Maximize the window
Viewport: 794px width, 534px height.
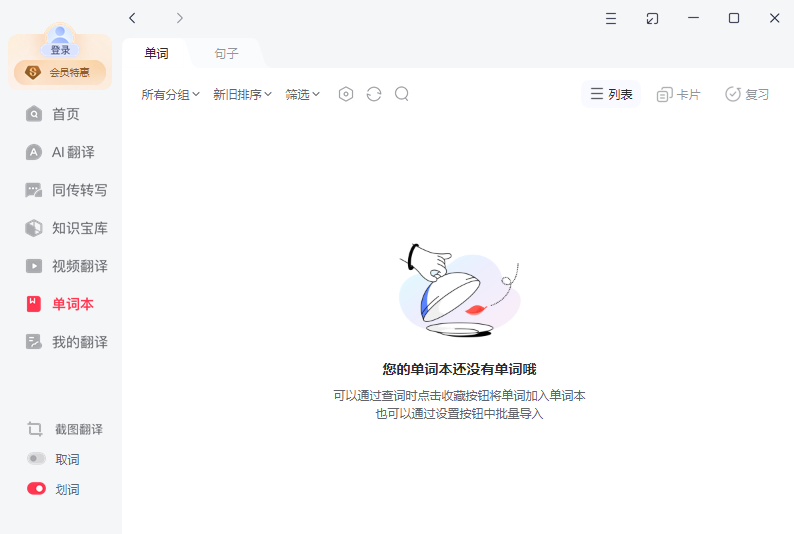click(734, 18)
